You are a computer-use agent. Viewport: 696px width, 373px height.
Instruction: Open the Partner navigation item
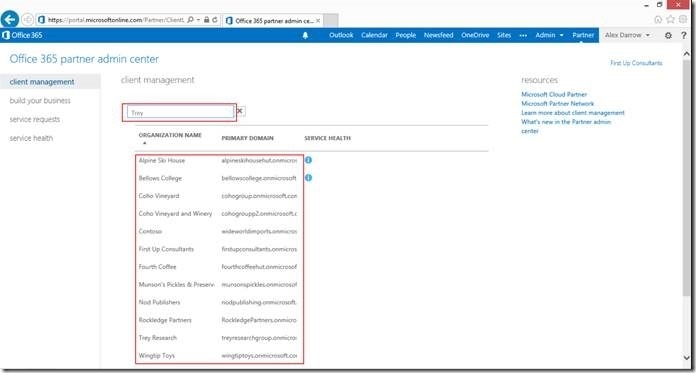tap(583, 35)
